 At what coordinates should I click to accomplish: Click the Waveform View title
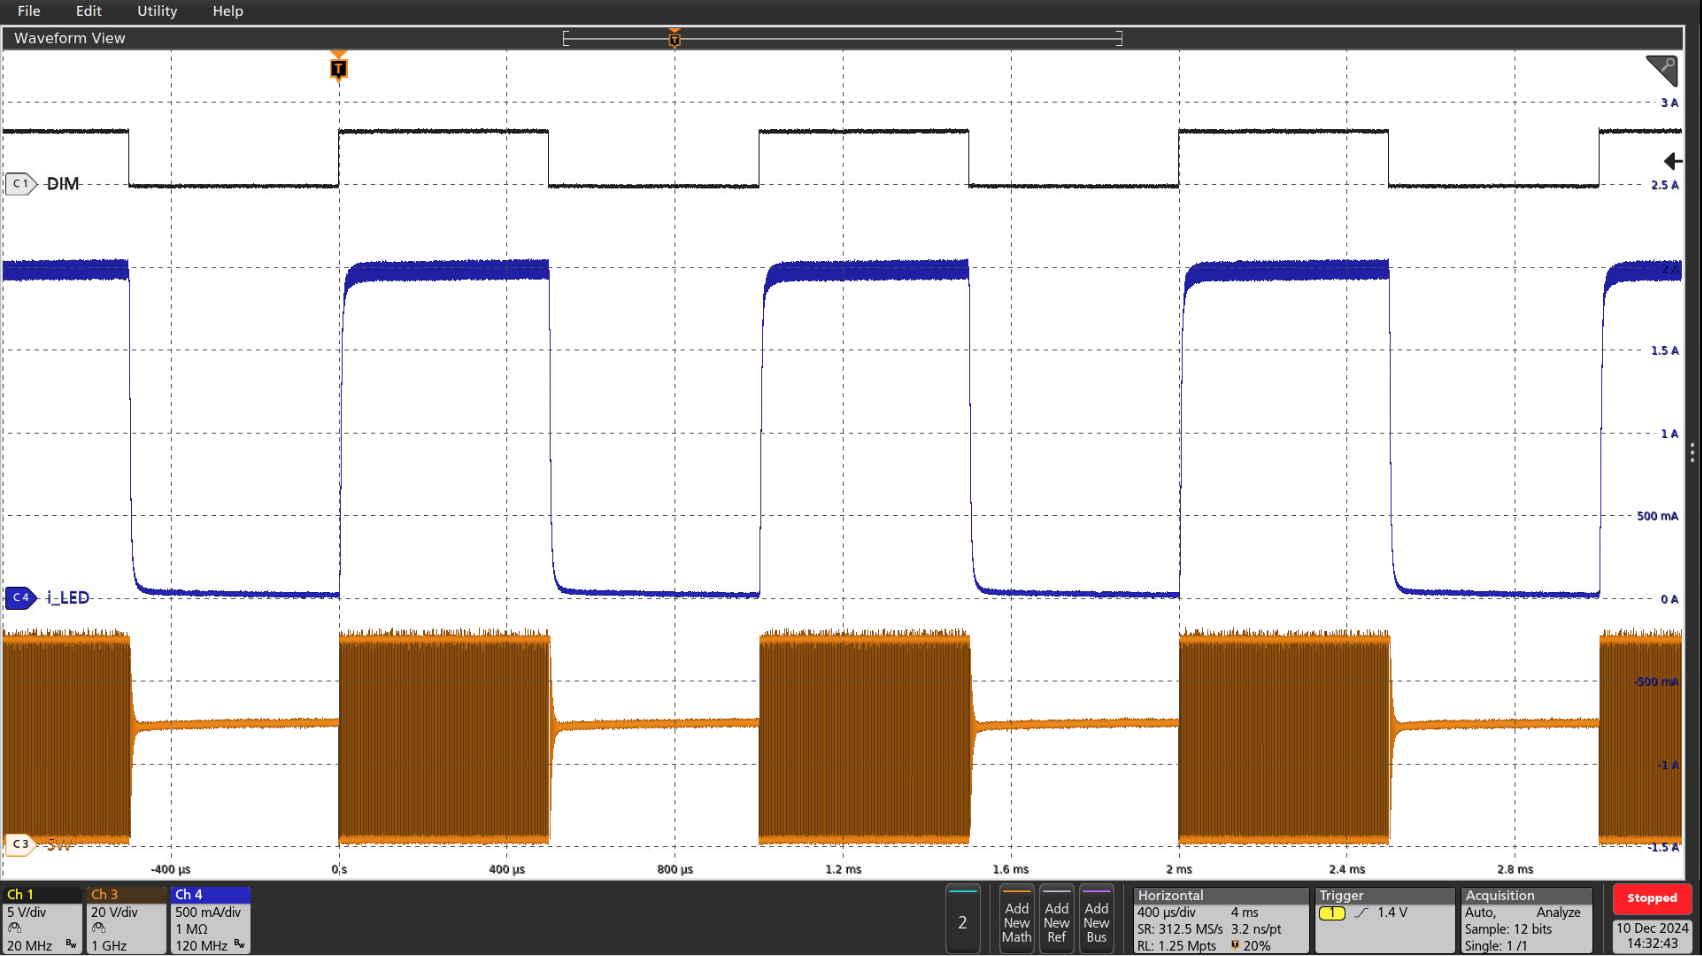coord(70,38)
